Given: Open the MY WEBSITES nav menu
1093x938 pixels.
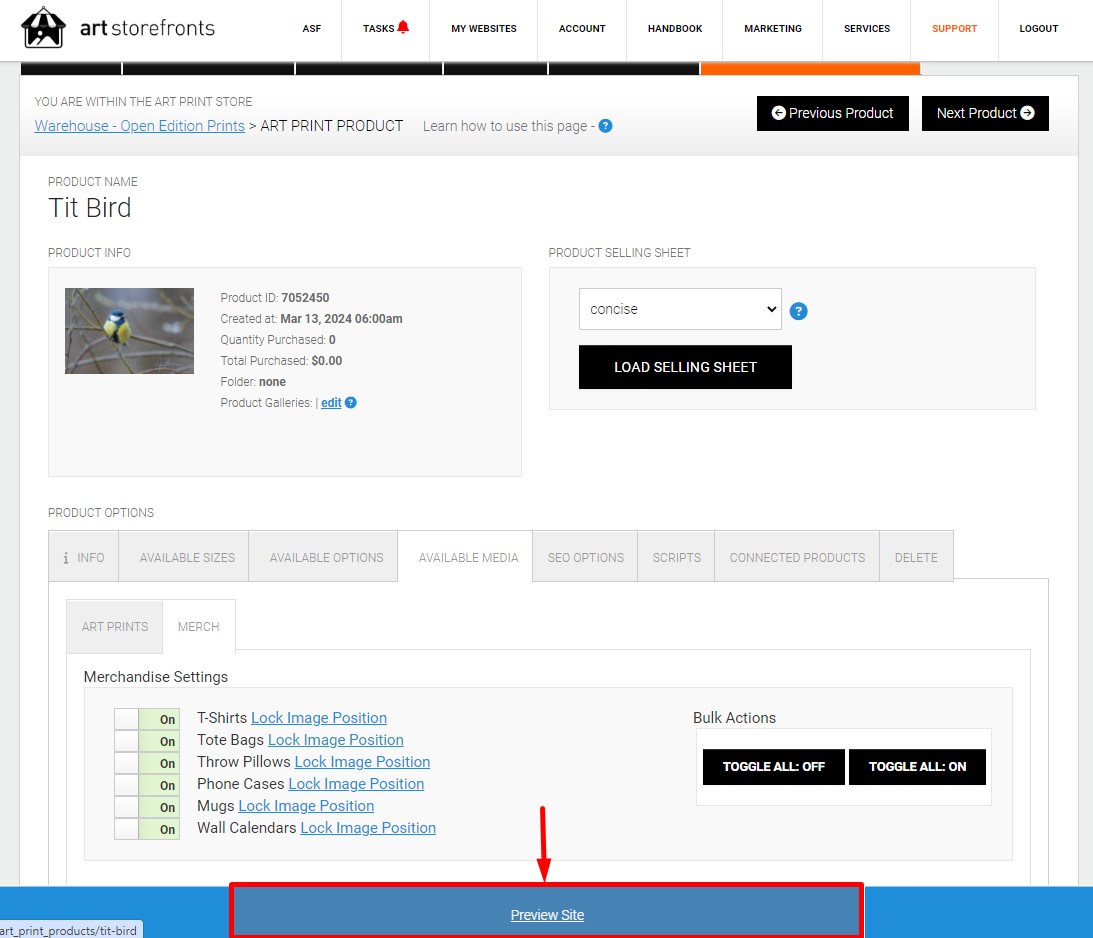Looking at the screenshot, I should pyautogui.click(x=484, y=29).
